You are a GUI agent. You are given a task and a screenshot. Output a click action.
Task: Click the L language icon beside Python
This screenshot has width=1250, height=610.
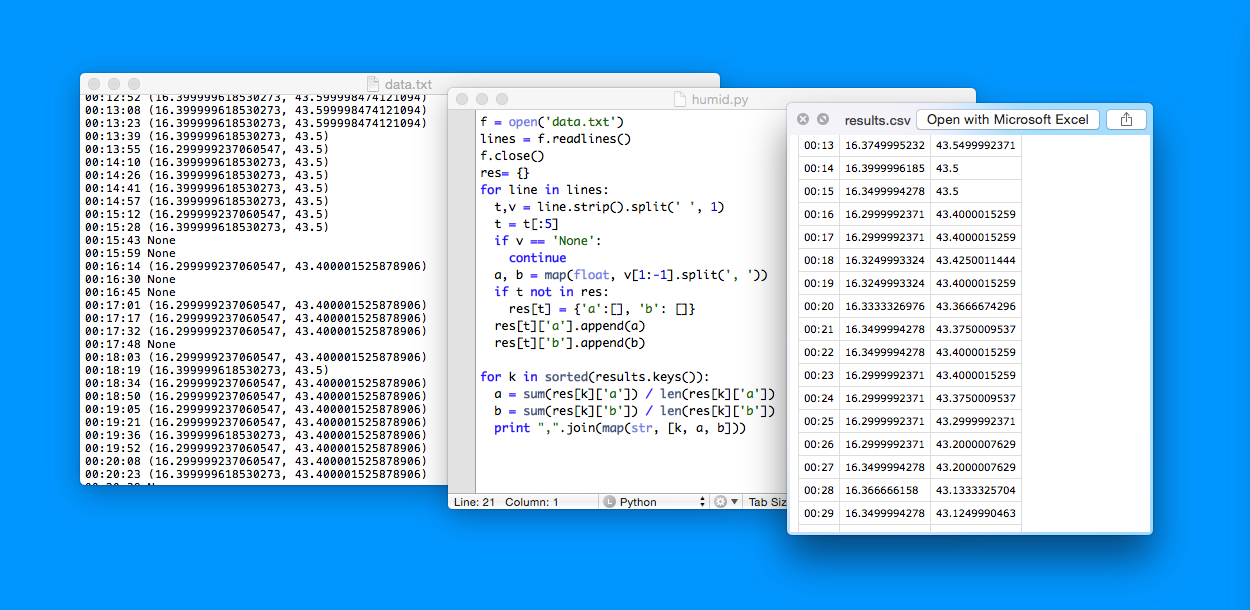pos(609,502)
